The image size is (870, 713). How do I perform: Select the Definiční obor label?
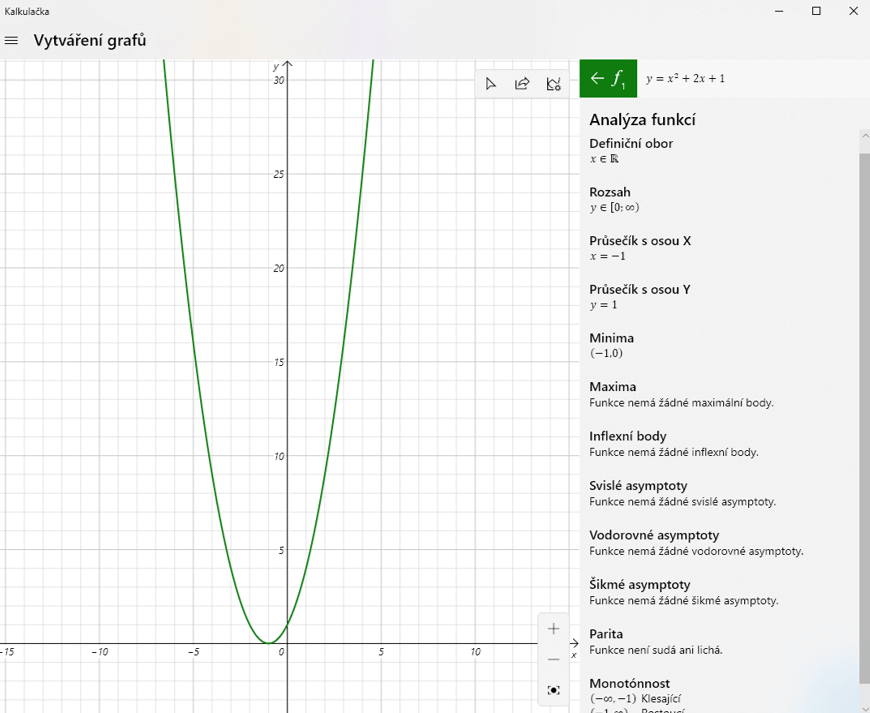[631, 143]
